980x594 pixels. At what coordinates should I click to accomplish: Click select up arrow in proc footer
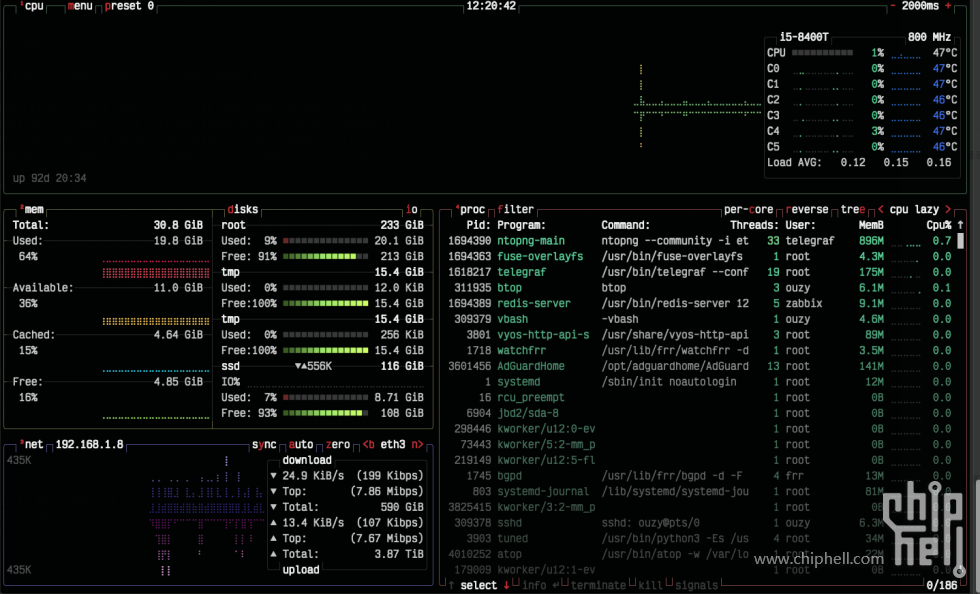(x=451, y=586)
